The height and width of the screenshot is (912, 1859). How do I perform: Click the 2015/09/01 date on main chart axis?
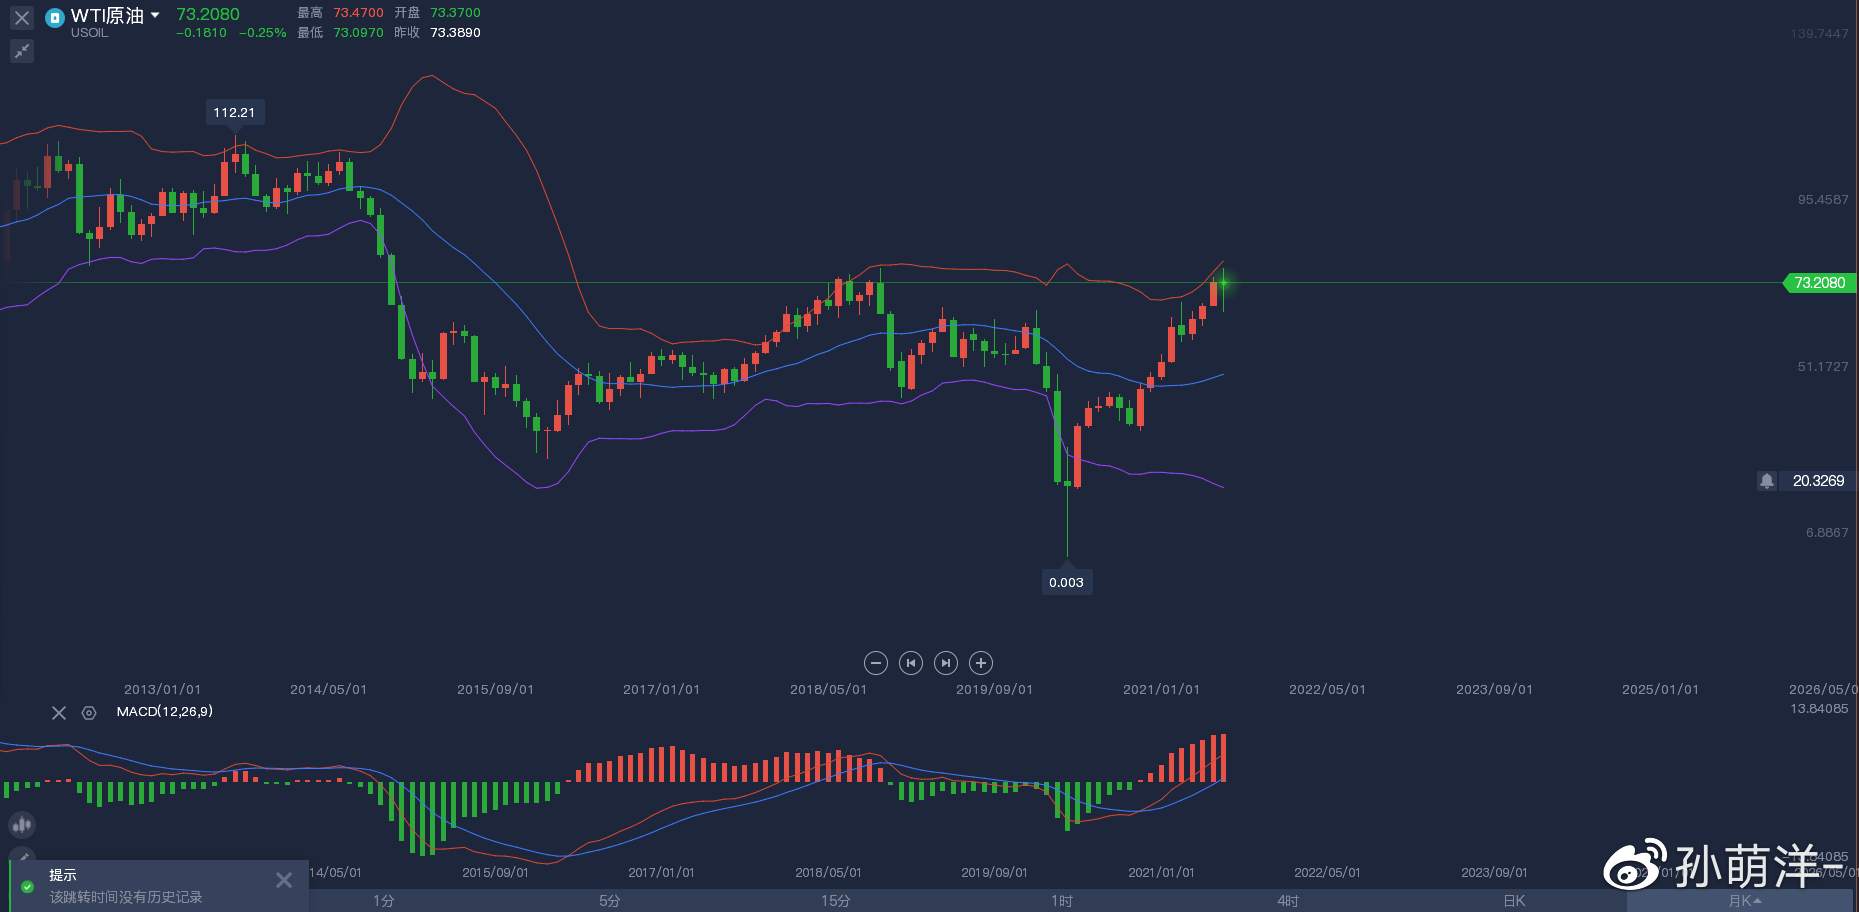click(495, 689)
